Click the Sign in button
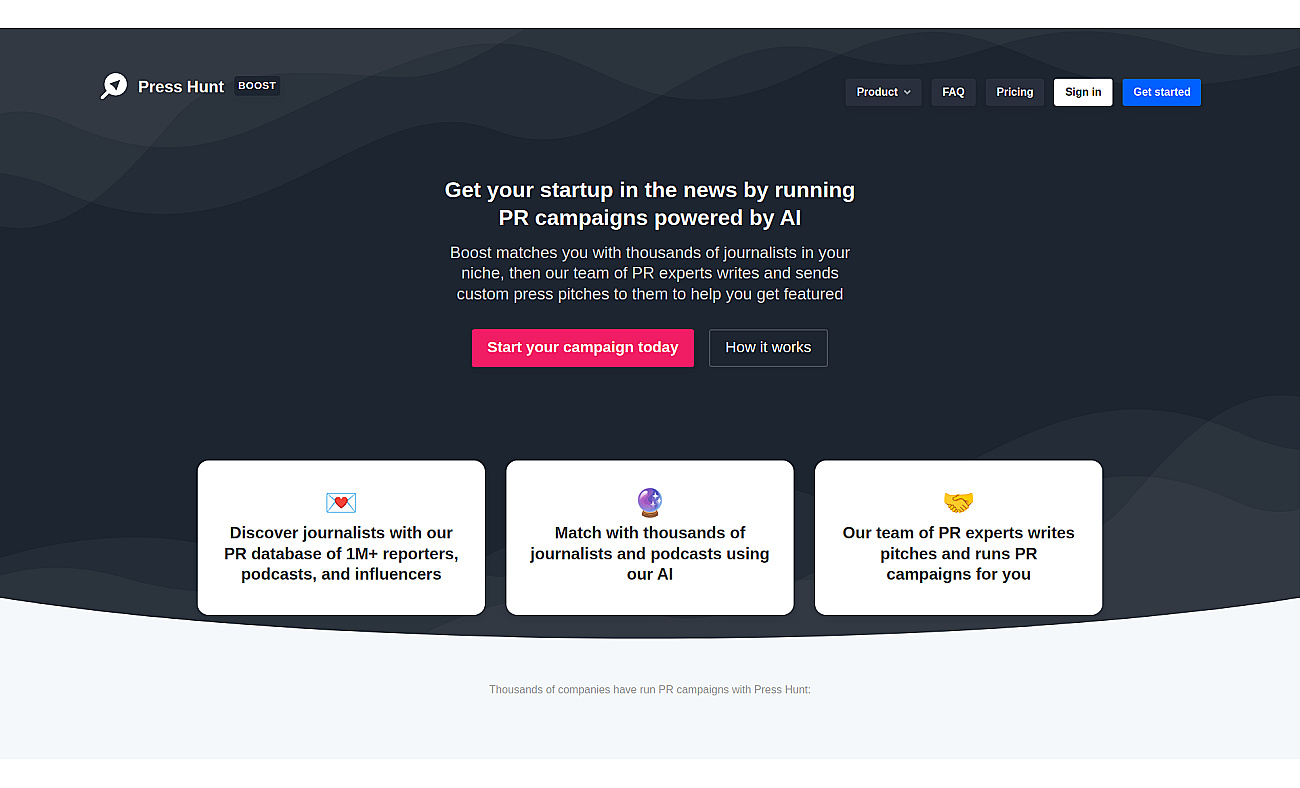The width and height of the screenshot is (1300, 788). click(1083, 92)
